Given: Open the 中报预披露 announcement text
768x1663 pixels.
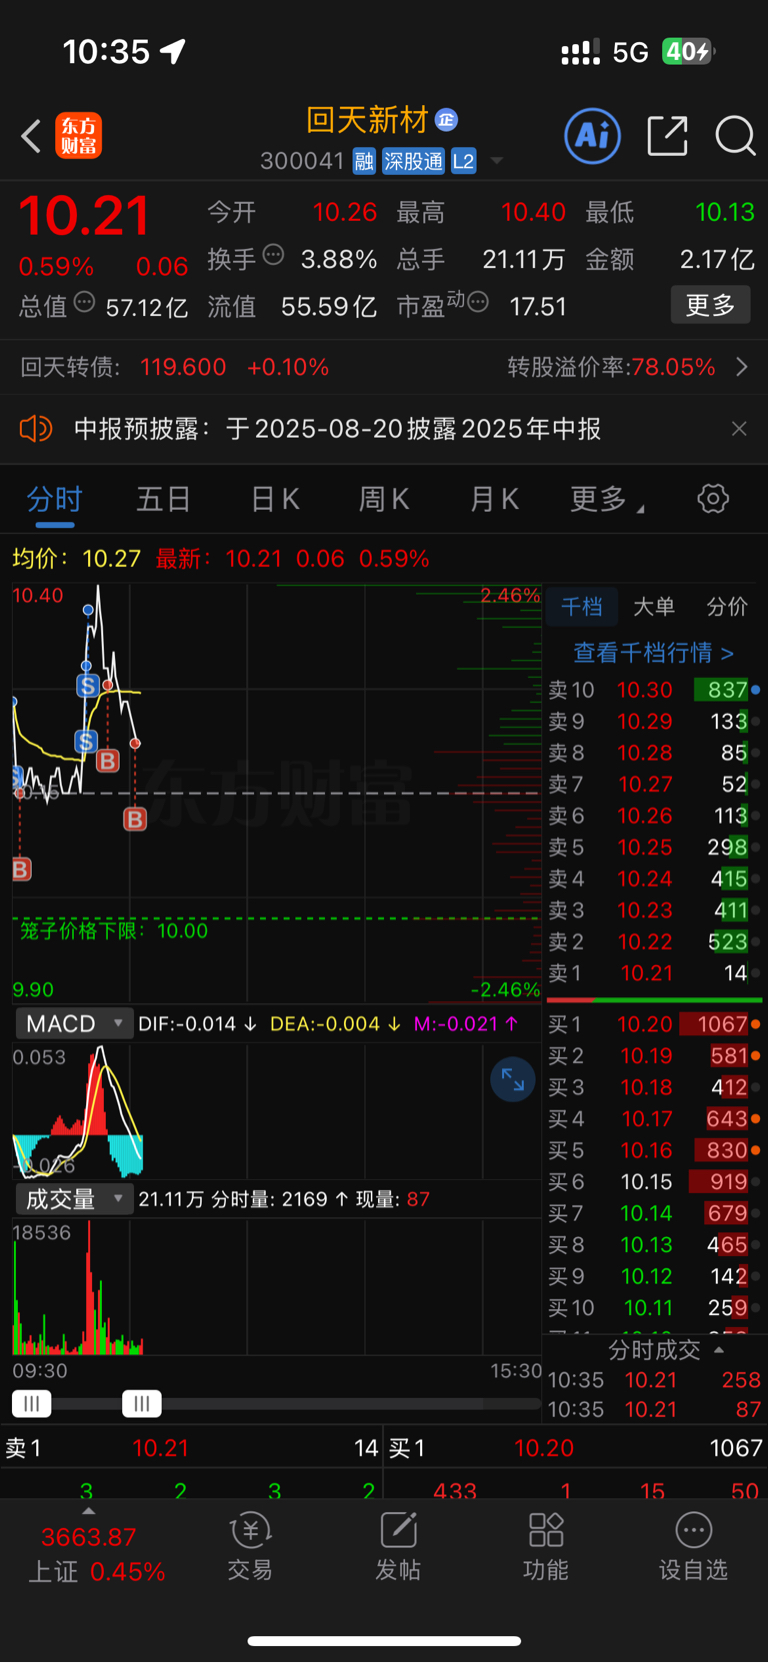Looking at the screenshot, I should tap(338, 429).
